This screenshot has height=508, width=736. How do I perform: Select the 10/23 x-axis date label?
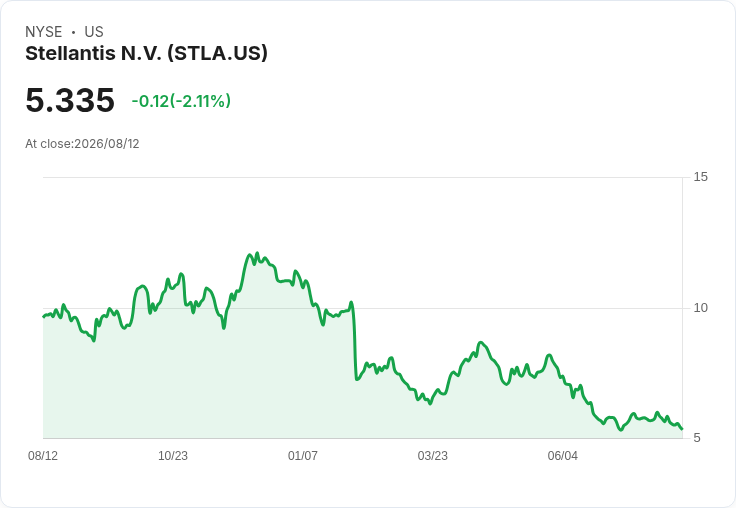pyautogui.click(x=173, y=455)
